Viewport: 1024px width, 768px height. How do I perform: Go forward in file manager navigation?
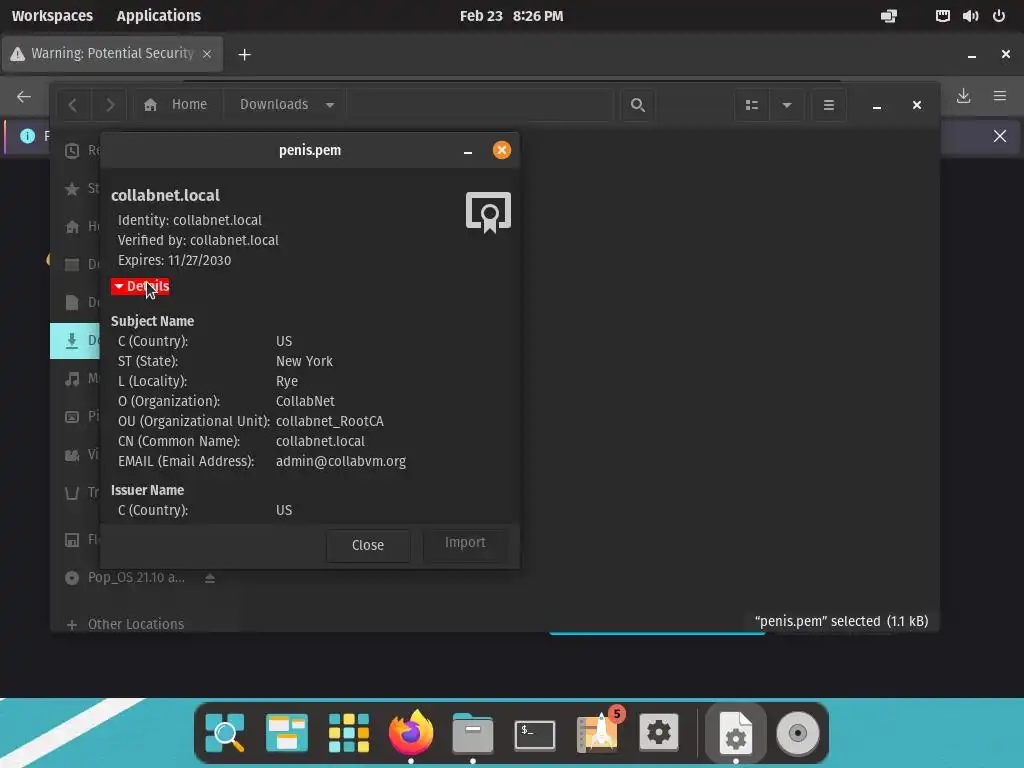click(110, 104)
